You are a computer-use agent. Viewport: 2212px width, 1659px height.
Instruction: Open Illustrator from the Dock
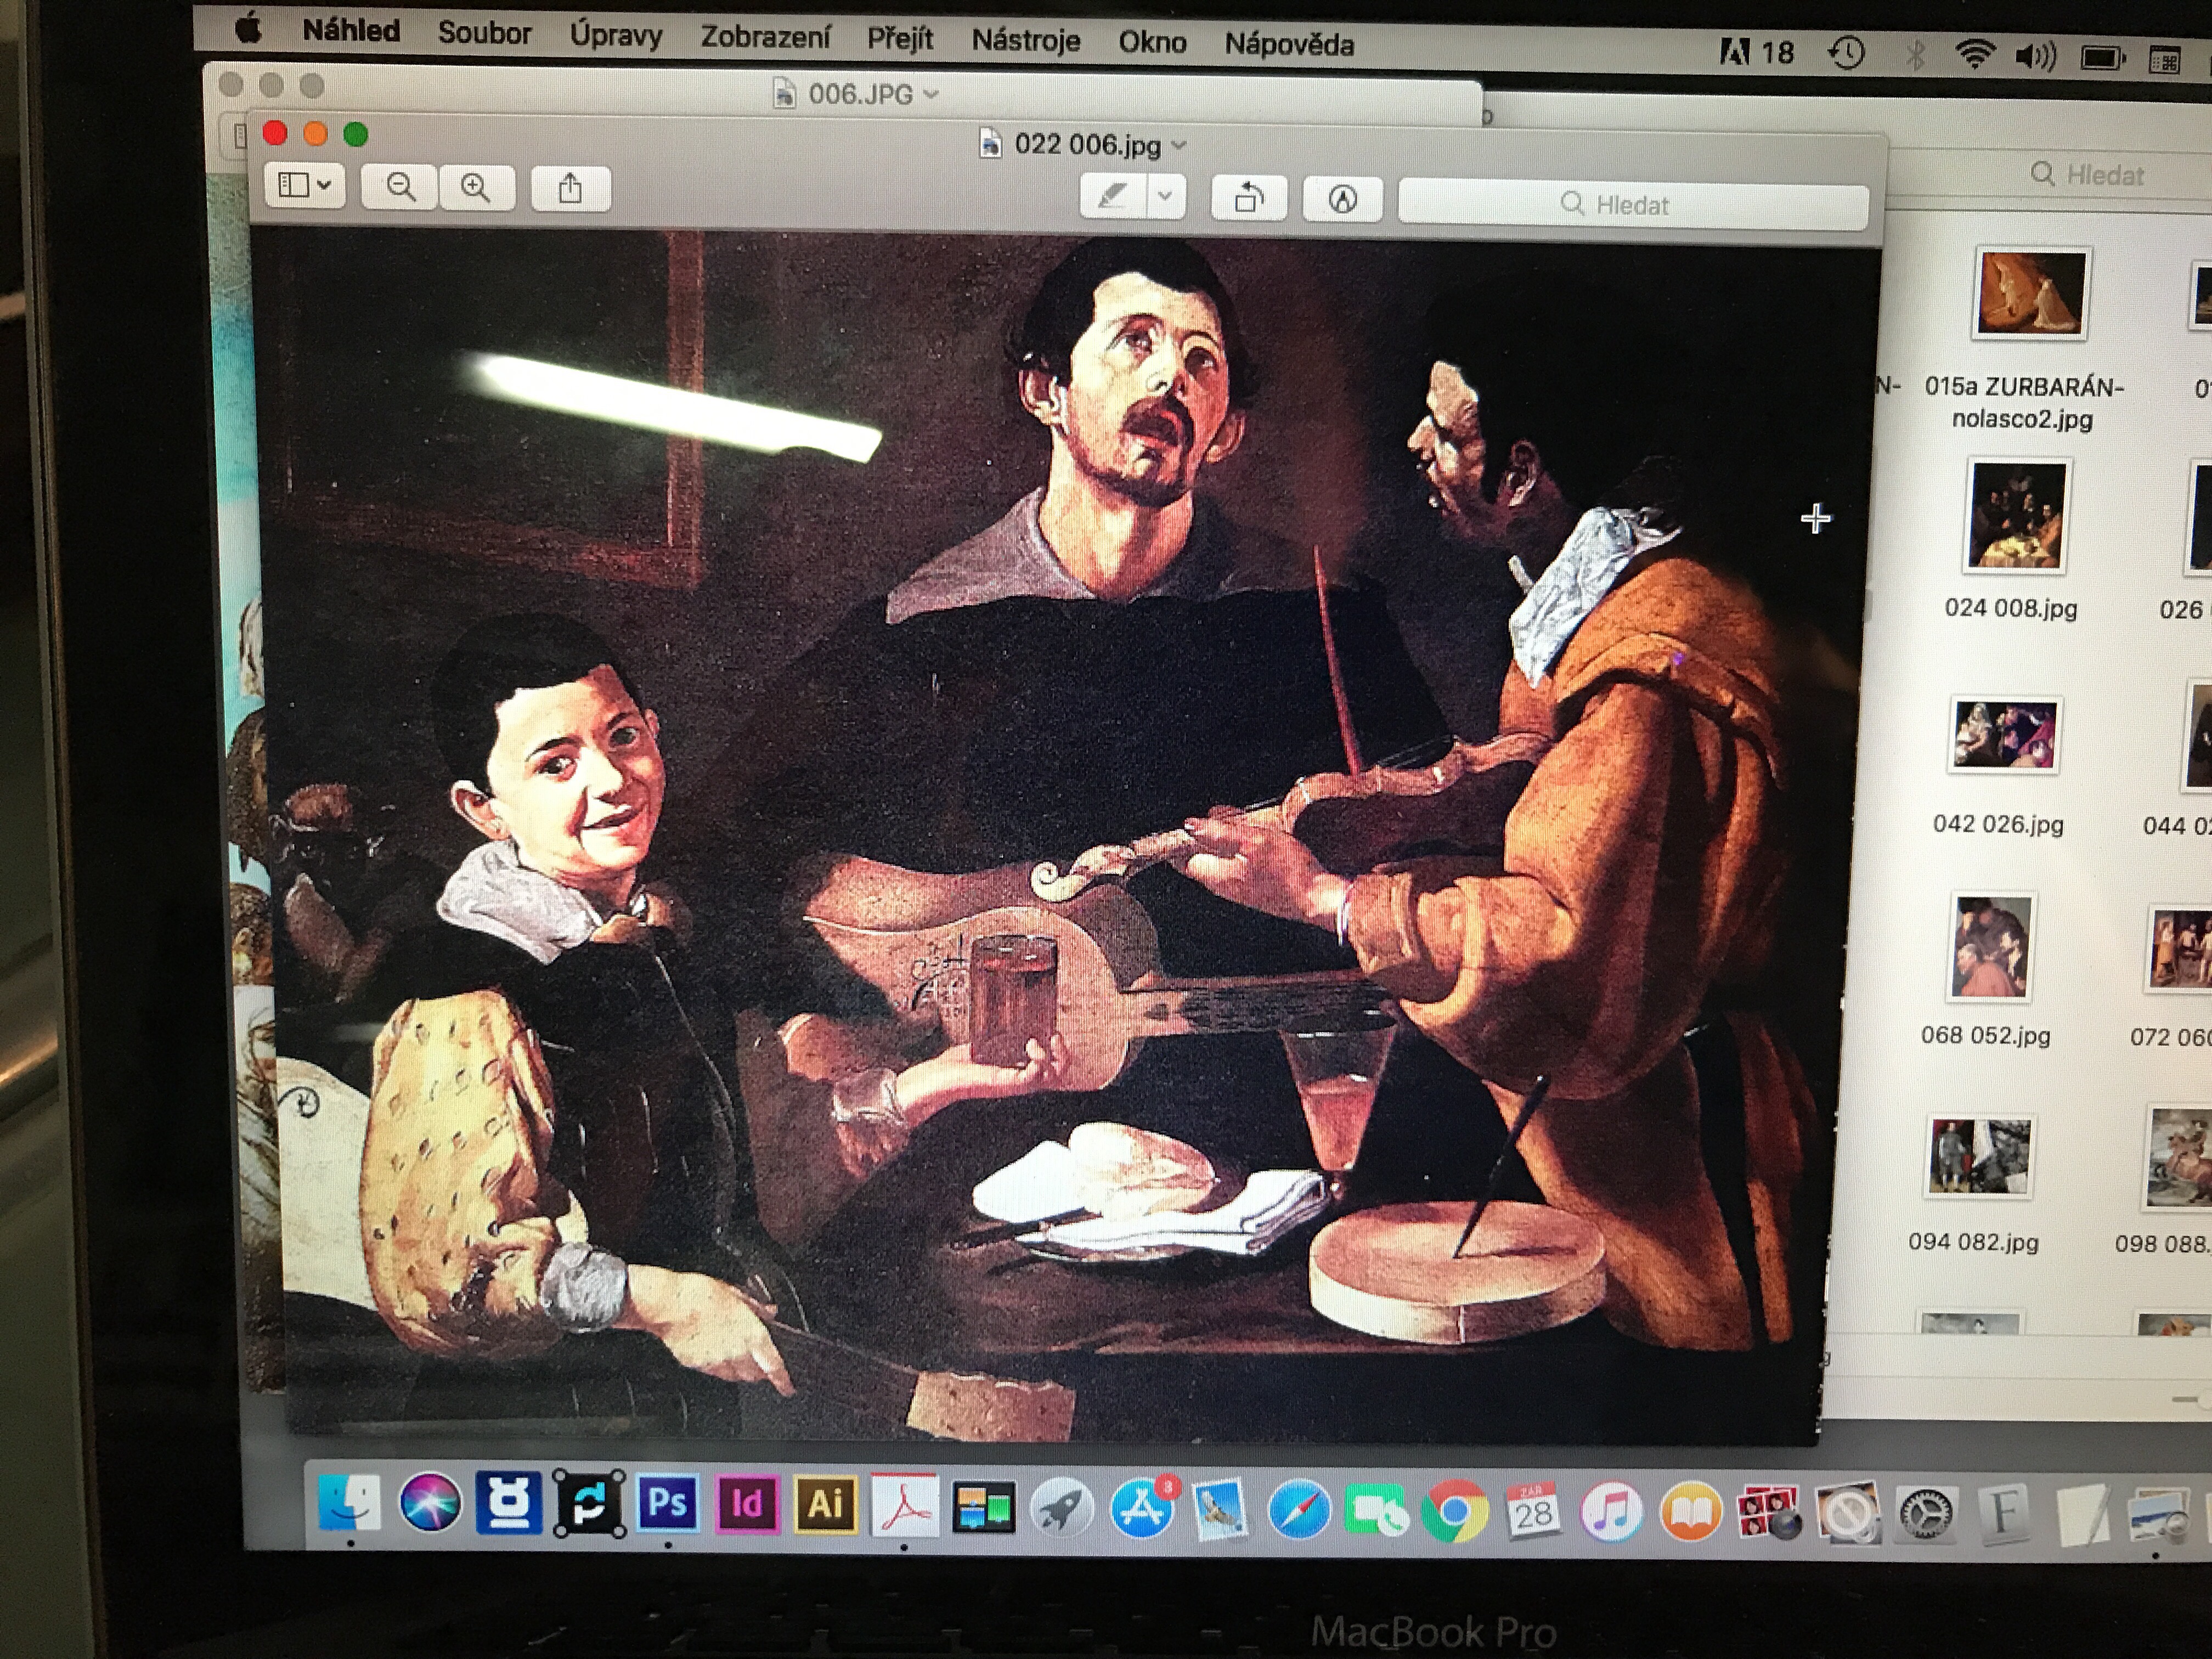(825, 1504)
